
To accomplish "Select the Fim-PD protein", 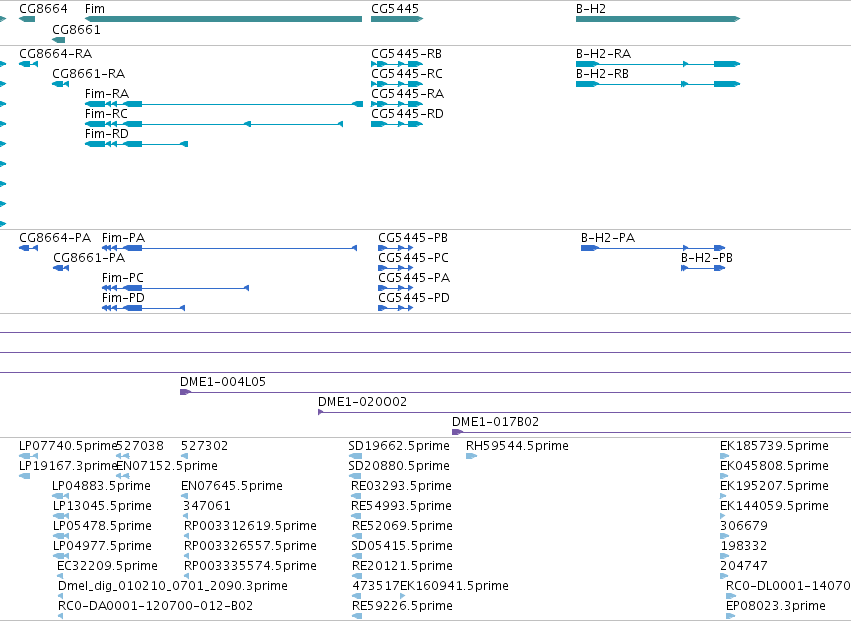I will 143,308.
